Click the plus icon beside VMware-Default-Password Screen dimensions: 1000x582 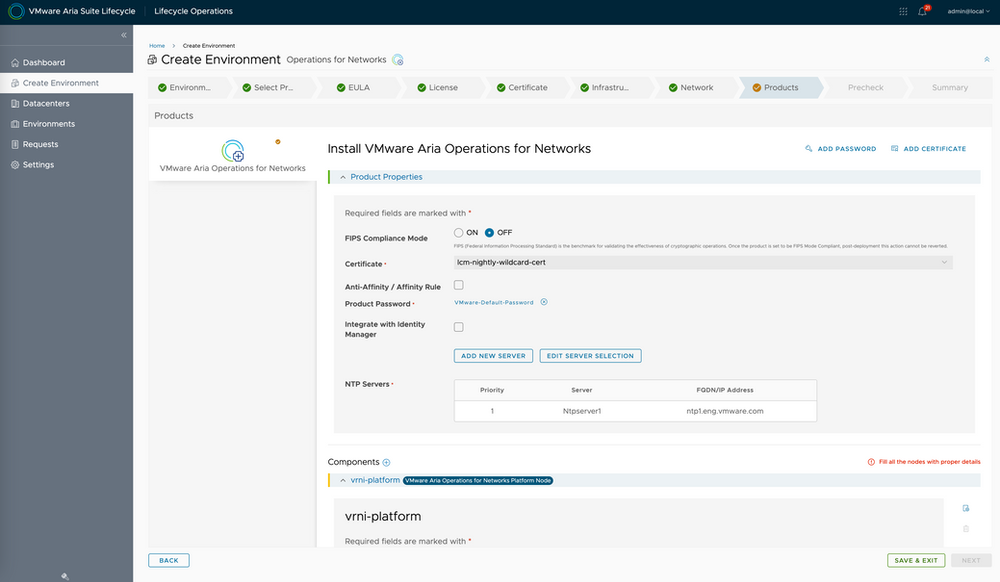click(x=544, y=302)
